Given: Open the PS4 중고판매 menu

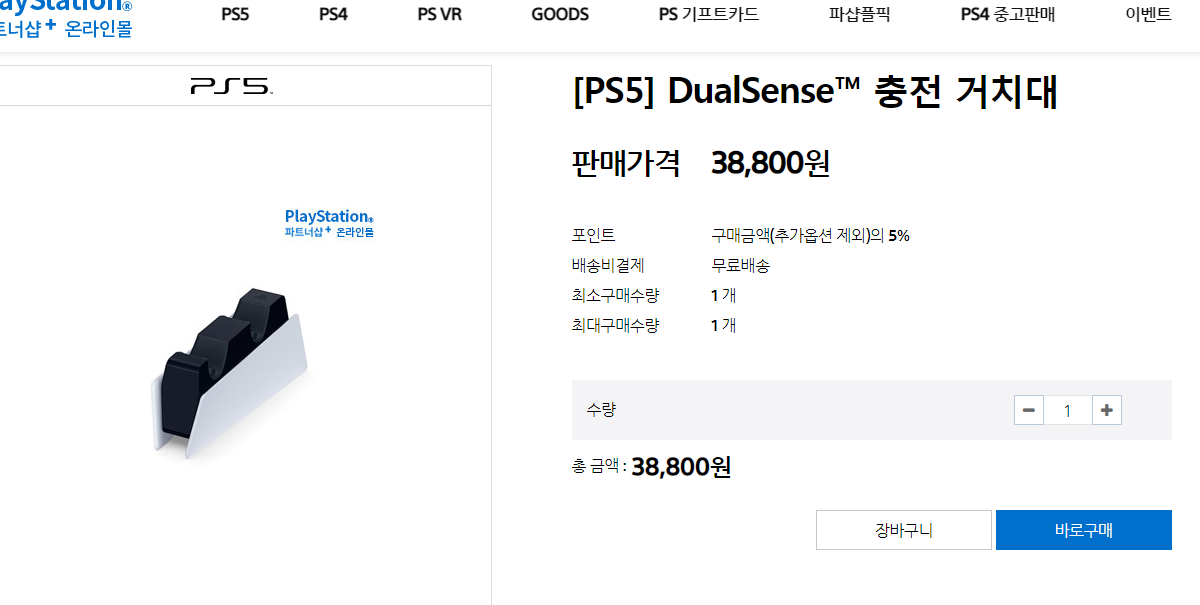Looking at the screenshot, I should coord(1008,15).
